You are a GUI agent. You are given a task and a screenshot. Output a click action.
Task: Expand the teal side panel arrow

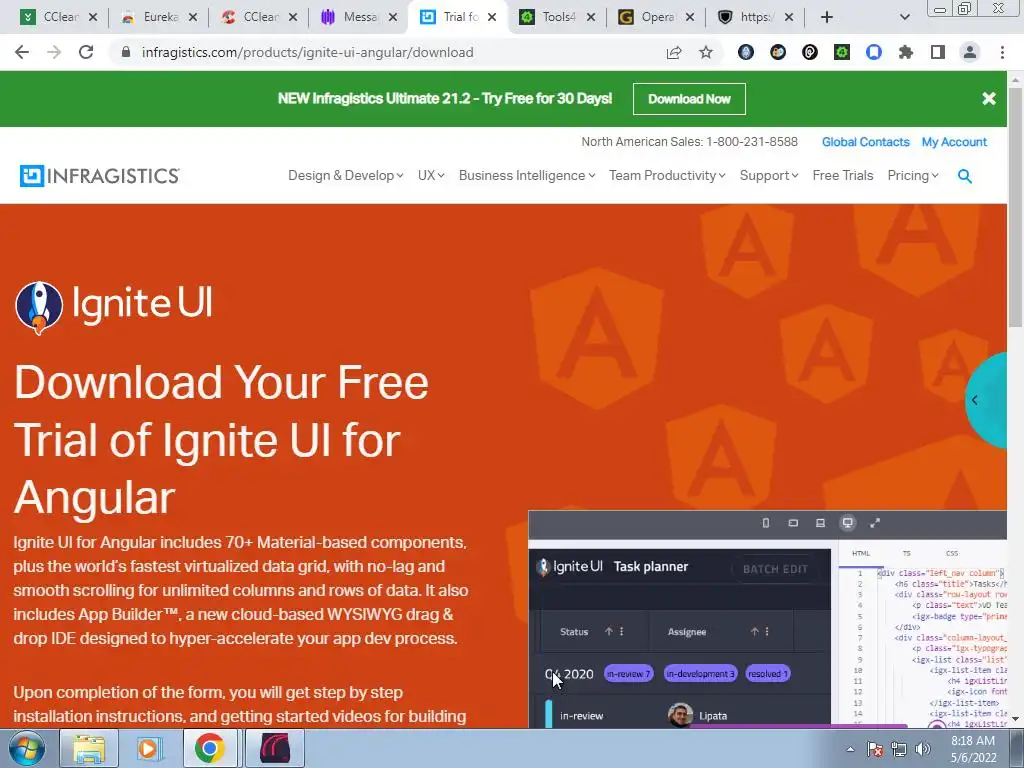coord(975,400)
